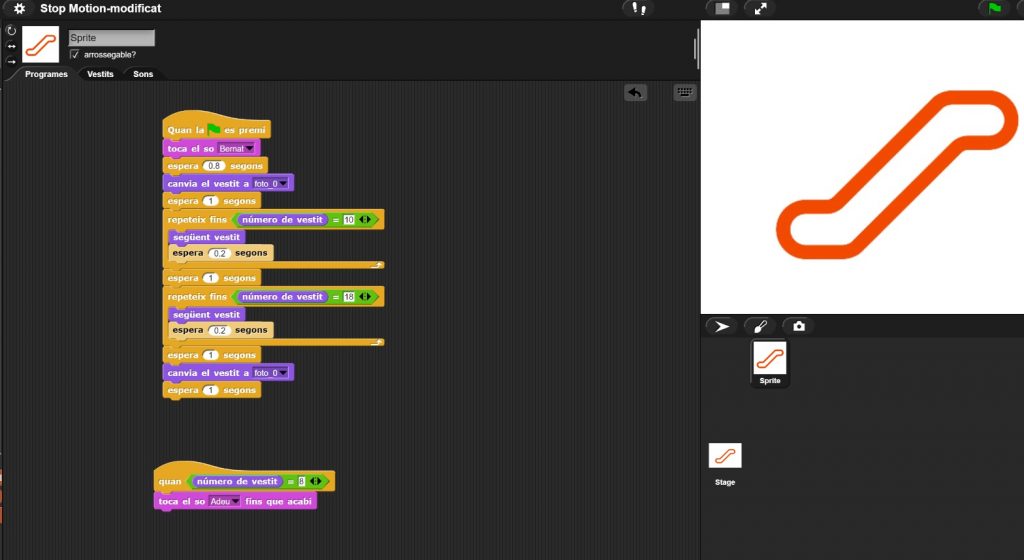Image resolution: width=1024 pixels, height=560 pixels.
Task: Uncheck the 'arrossegable?' checkbox
Action: 75,54
